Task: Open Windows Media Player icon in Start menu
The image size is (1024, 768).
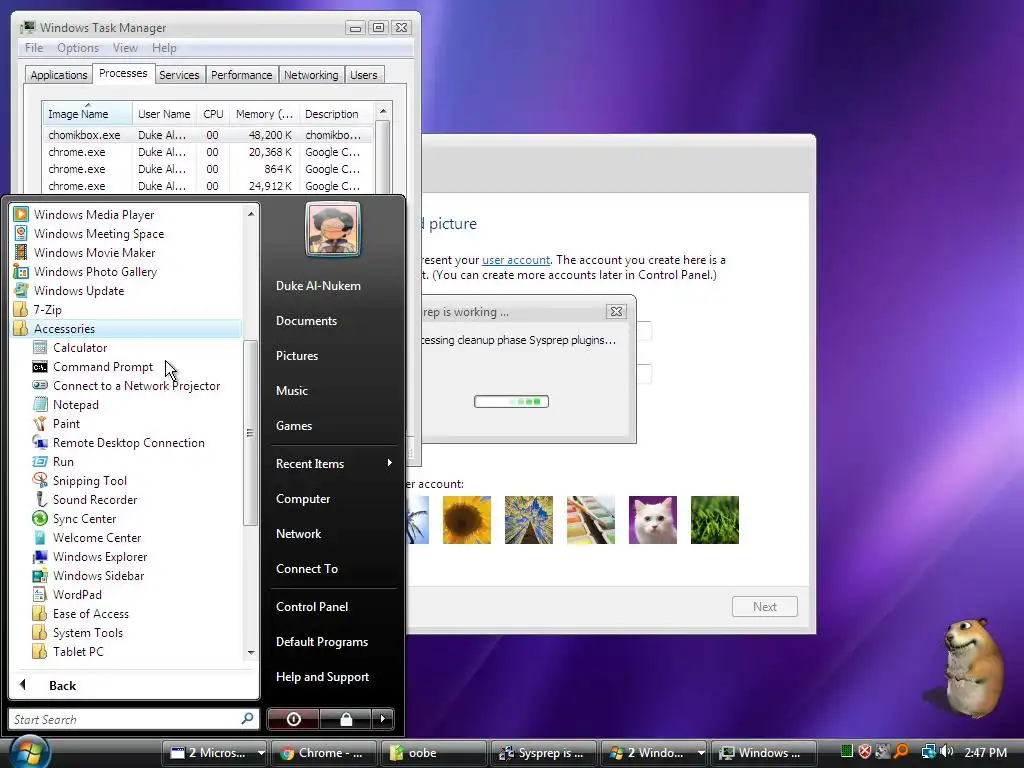Action: [x=21, y=214]
